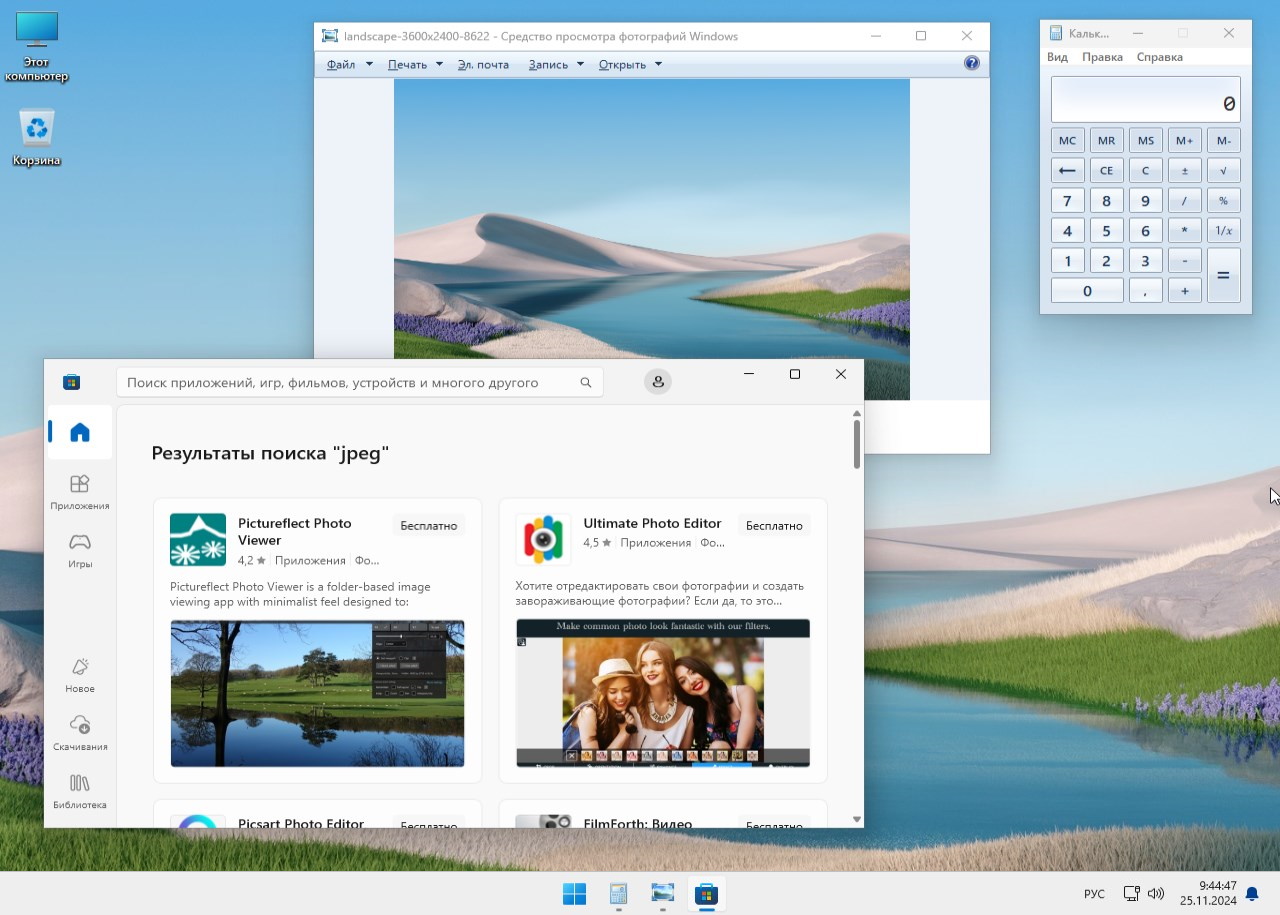Click the Ultimate Photo Editor screenshot thumbnail
1280x915 pixels.
pyautogui.click(x=662, y=693)
